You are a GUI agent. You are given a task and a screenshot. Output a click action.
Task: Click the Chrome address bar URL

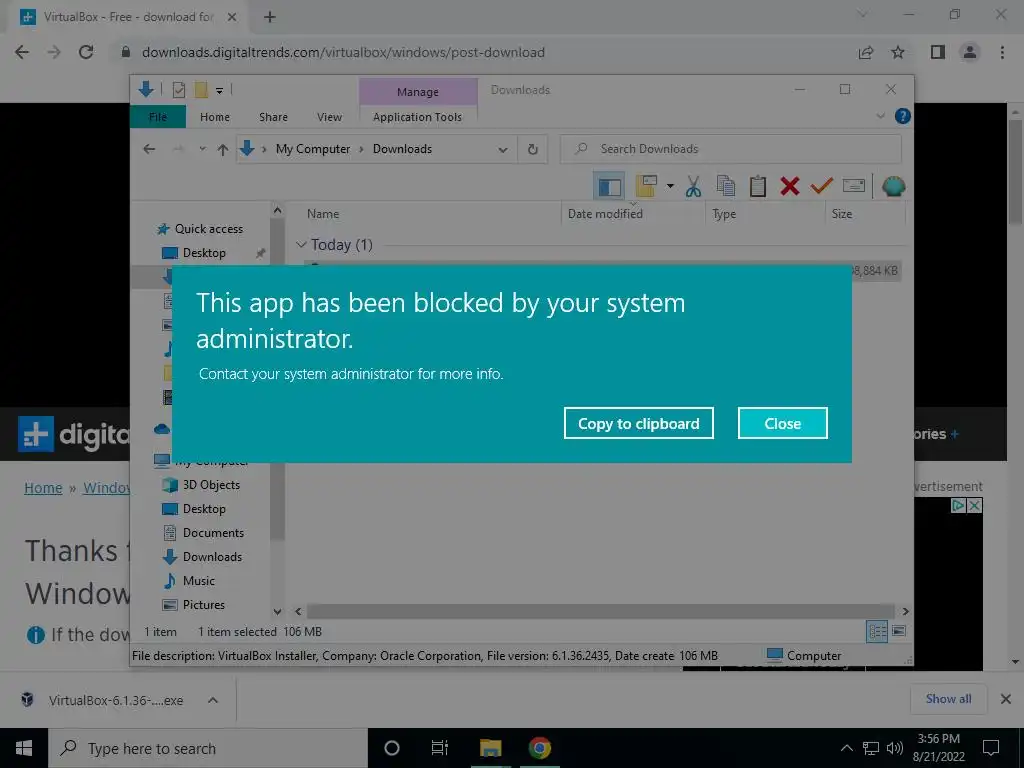click(x=343, y=52)
